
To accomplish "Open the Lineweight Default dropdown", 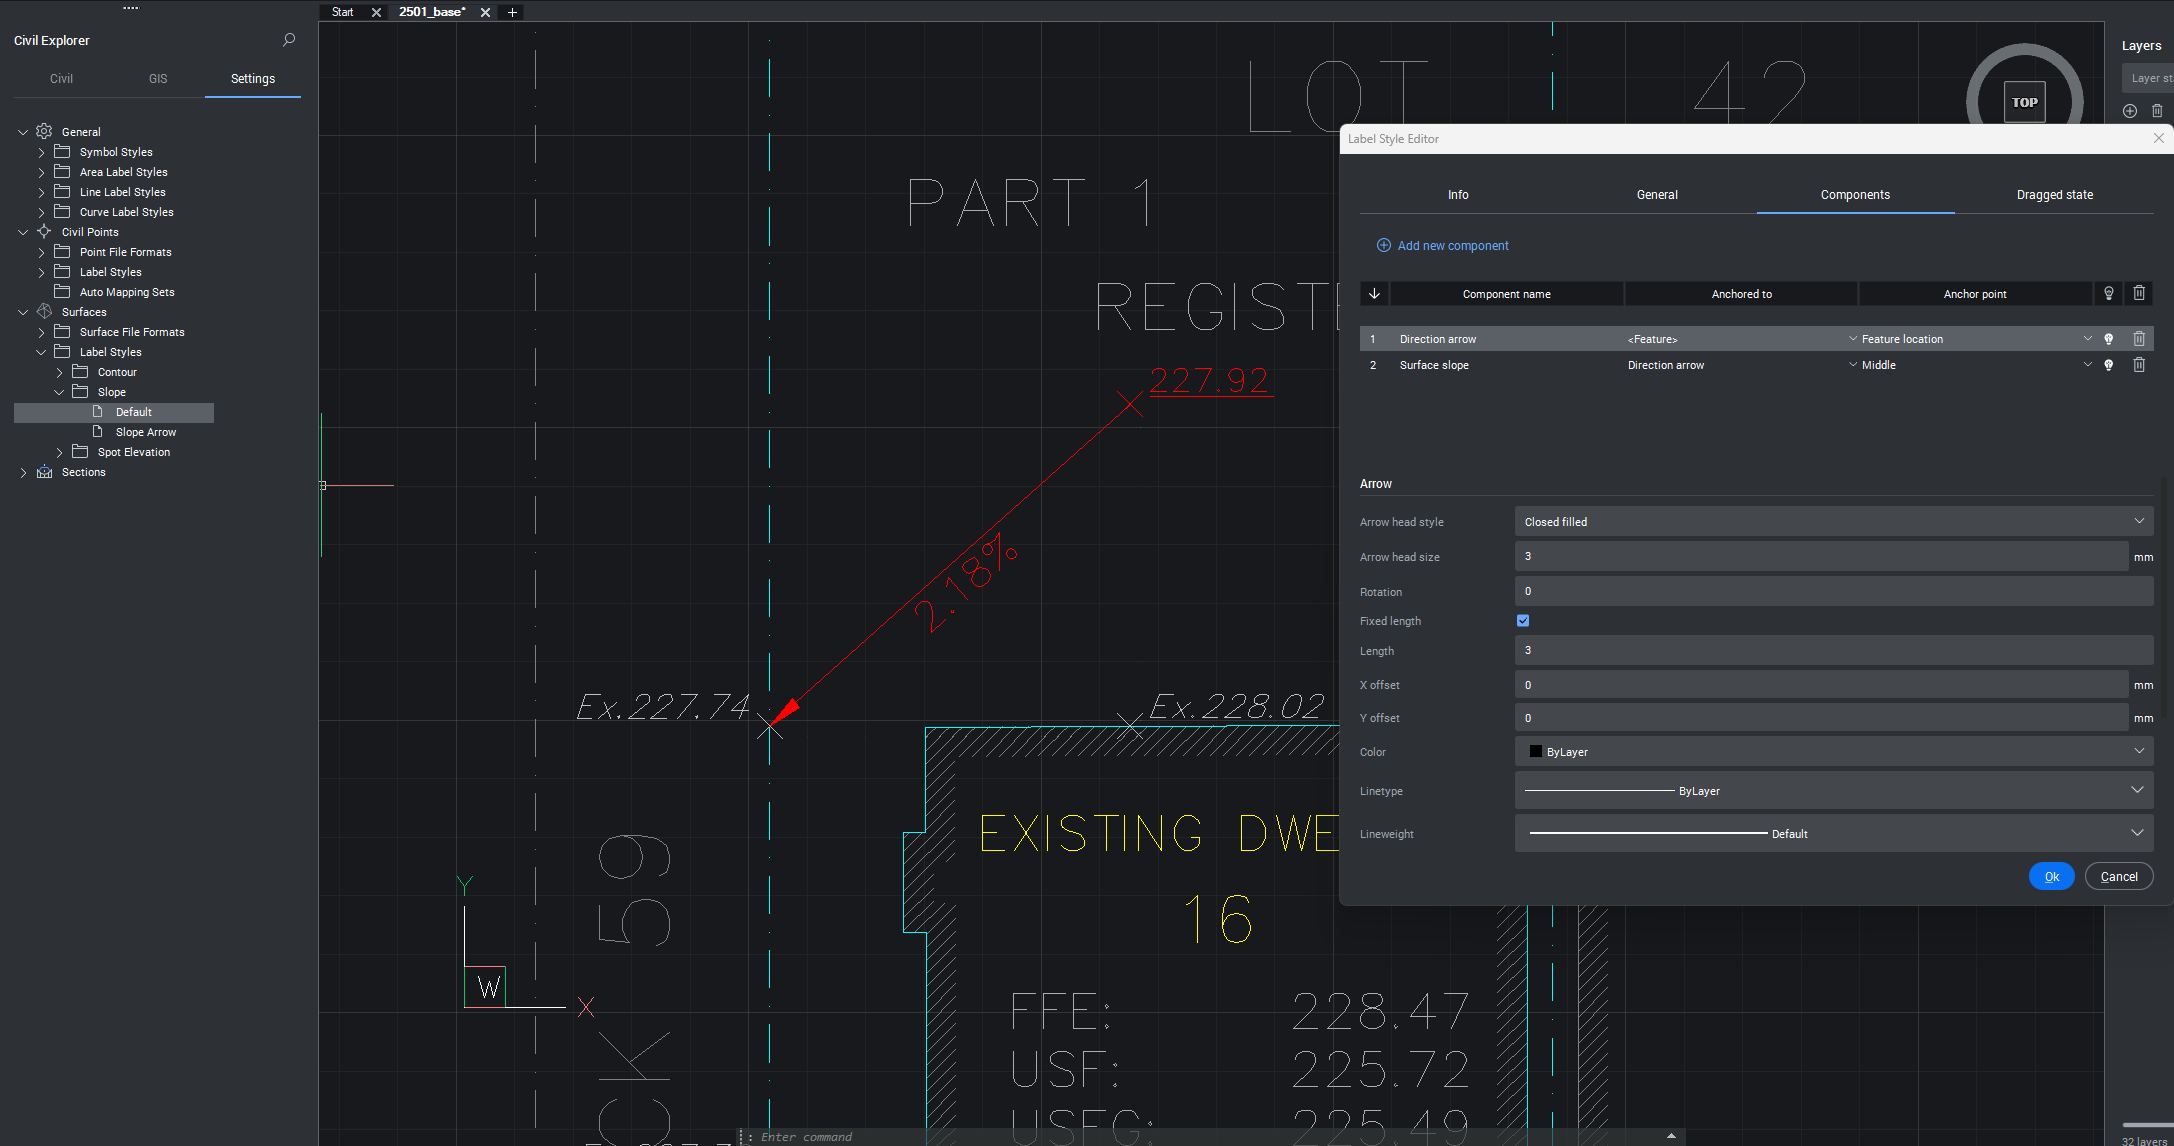I will pyautogui.click(x=1833, y=833).
